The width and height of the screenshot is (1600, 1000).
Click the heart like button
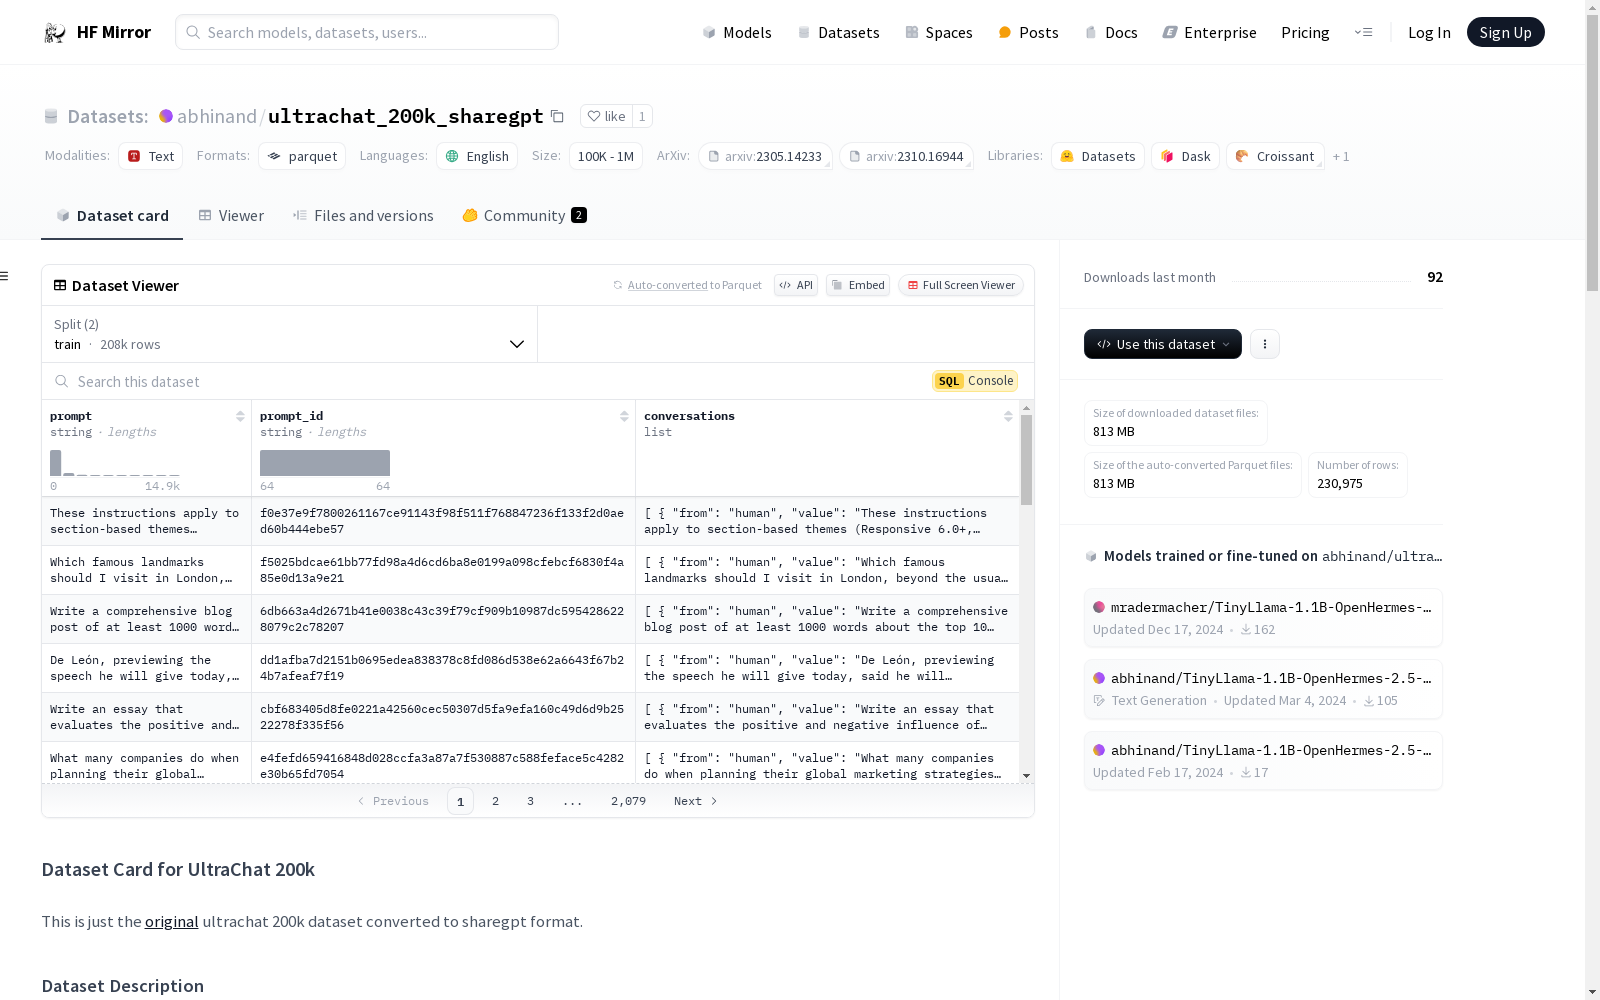coord(606,116)
